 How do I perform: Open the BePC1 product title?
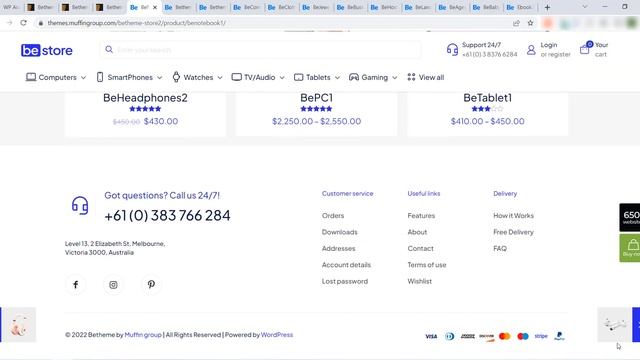click(316, 98)
